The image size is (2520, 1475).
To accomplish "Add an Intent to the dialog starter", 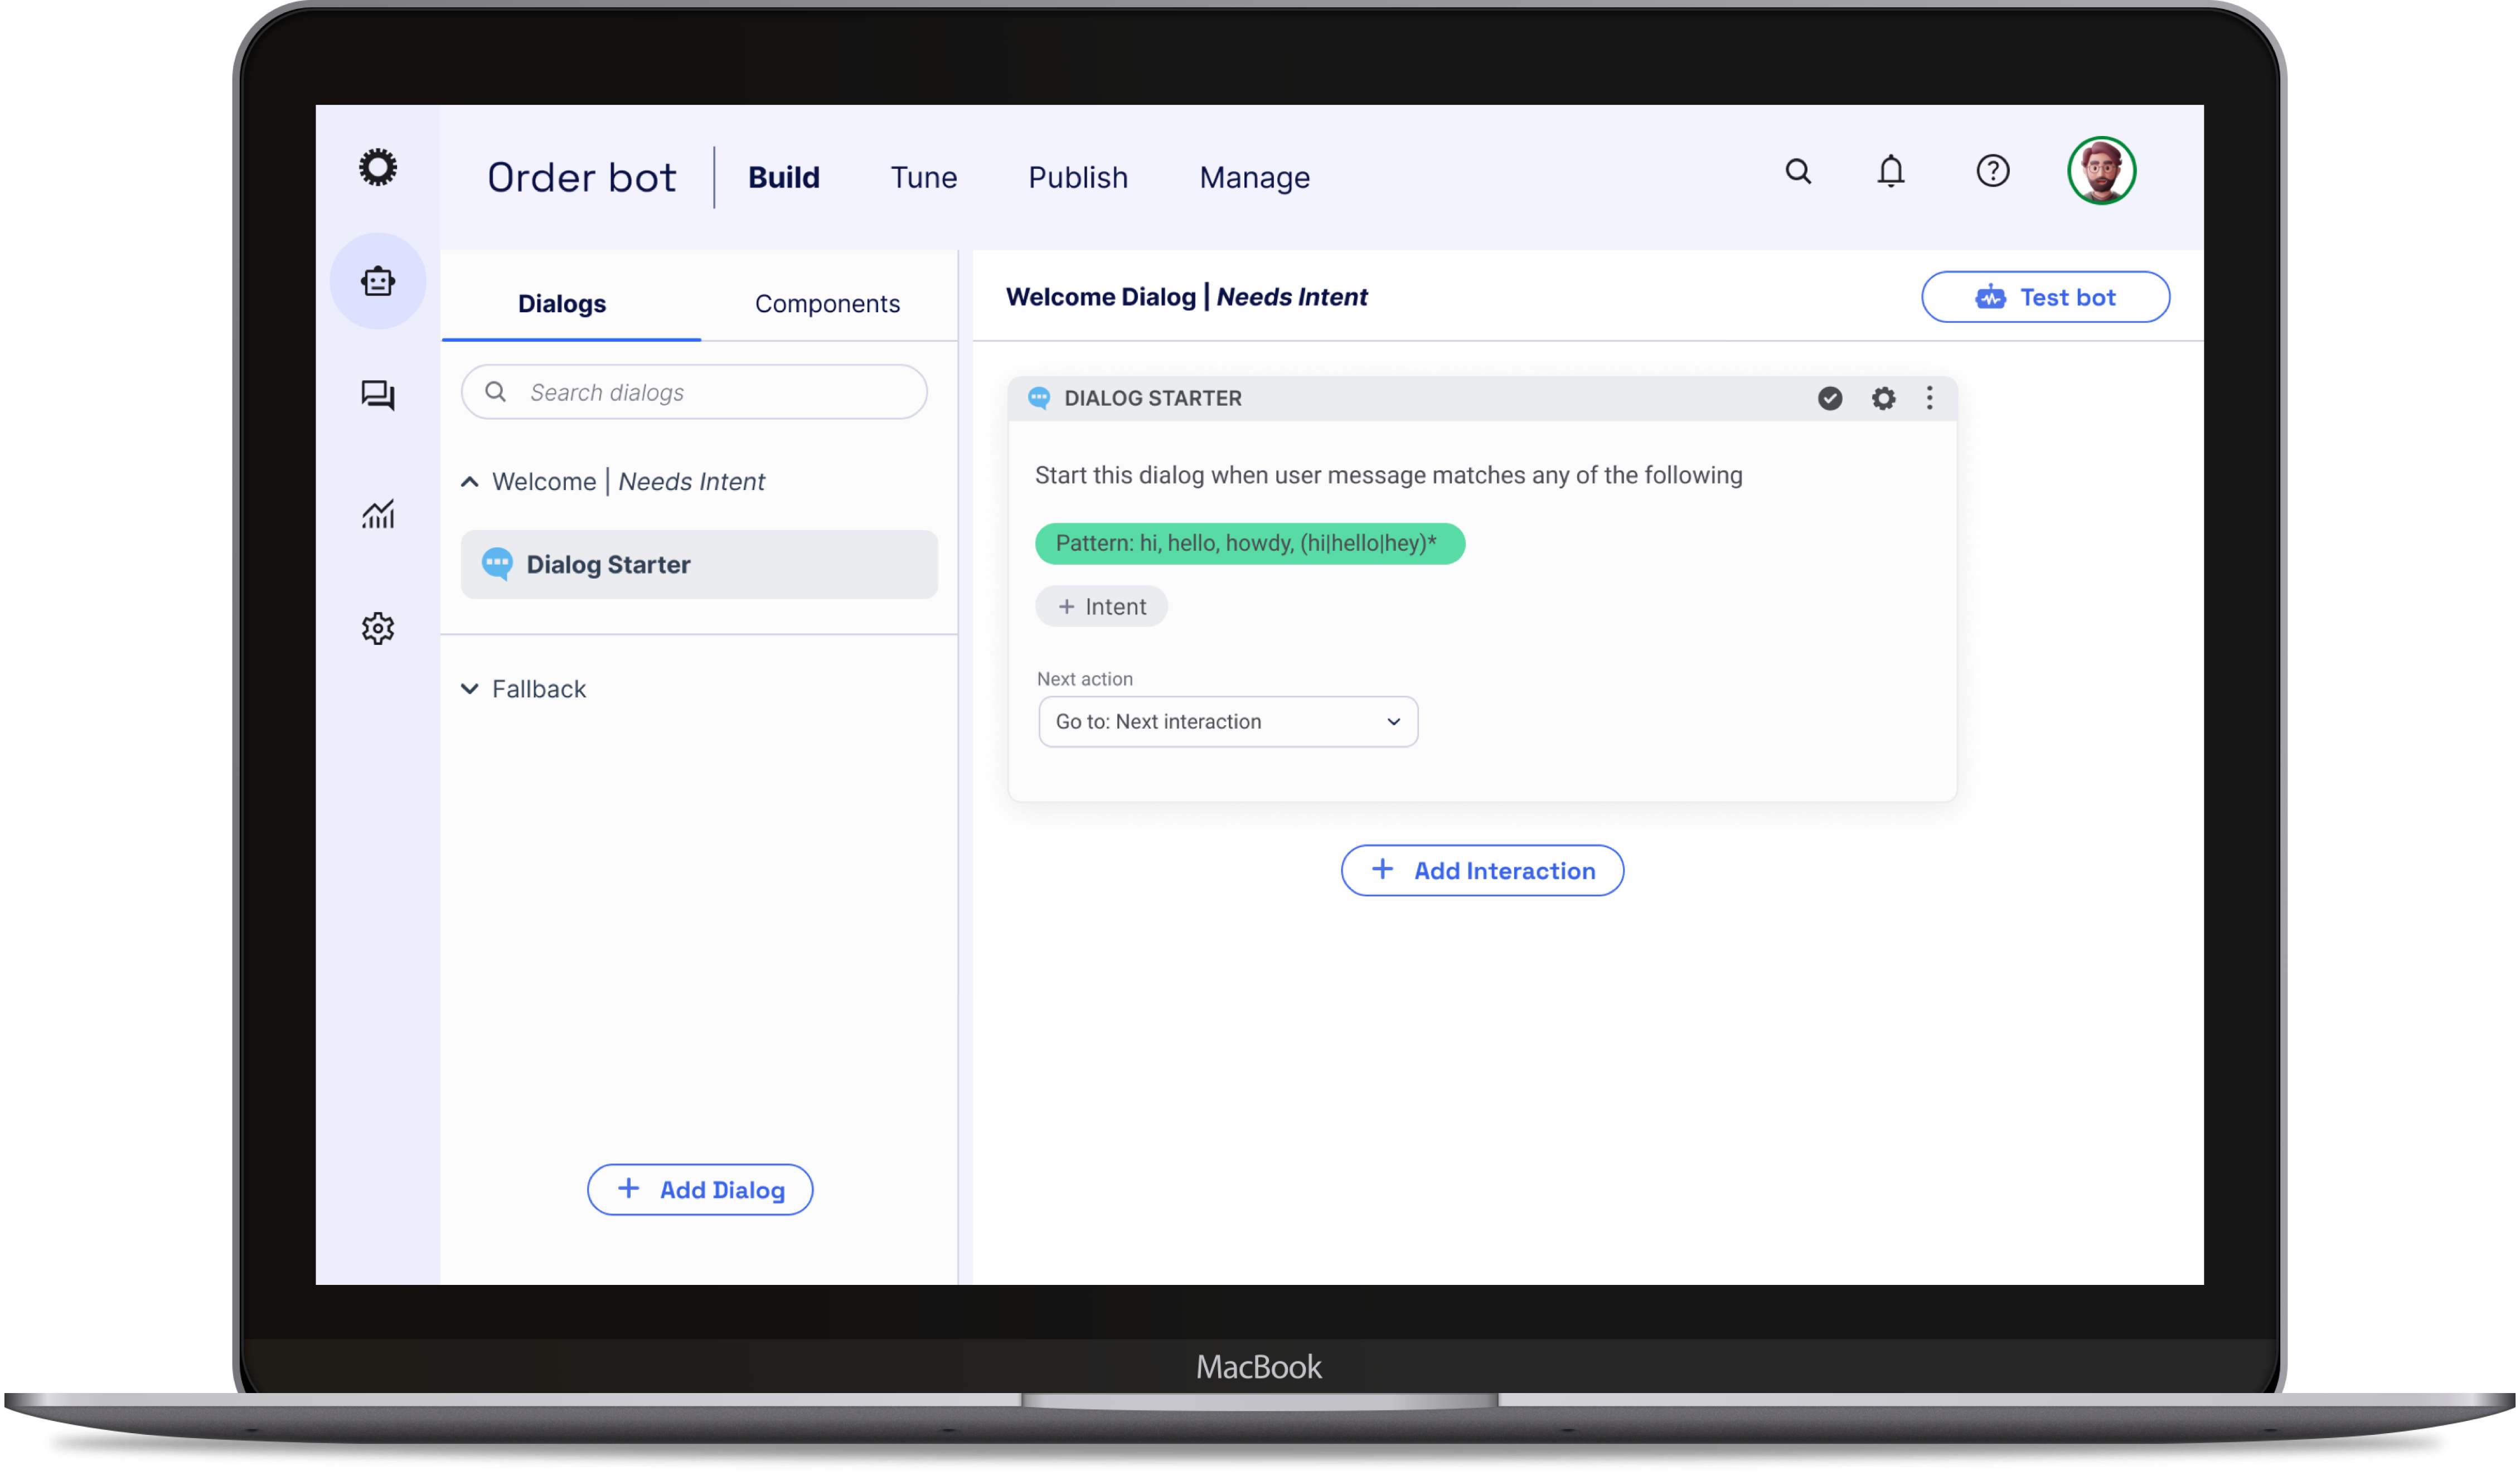I will tap(1101, 606).
